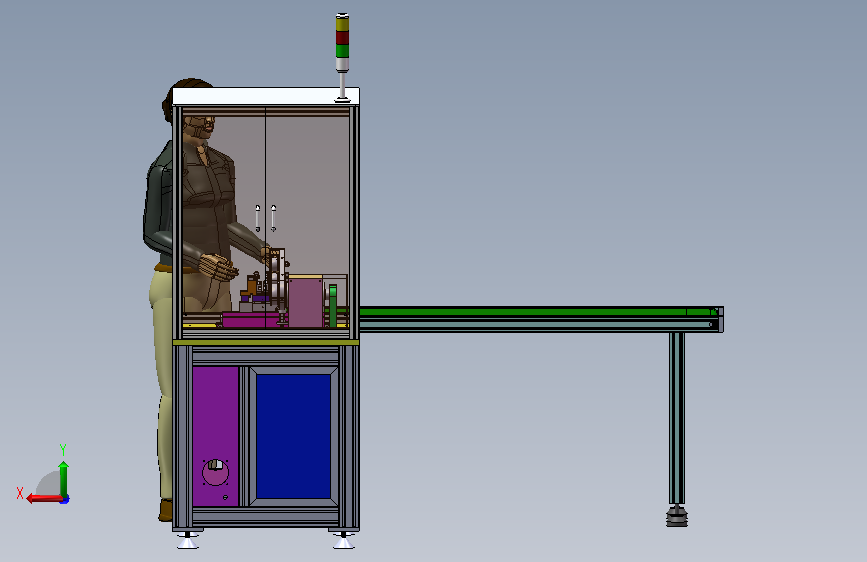This screenshot has width=867, height=562.
Task: Select the mannequin's outstretched hand
Action: 219,267
